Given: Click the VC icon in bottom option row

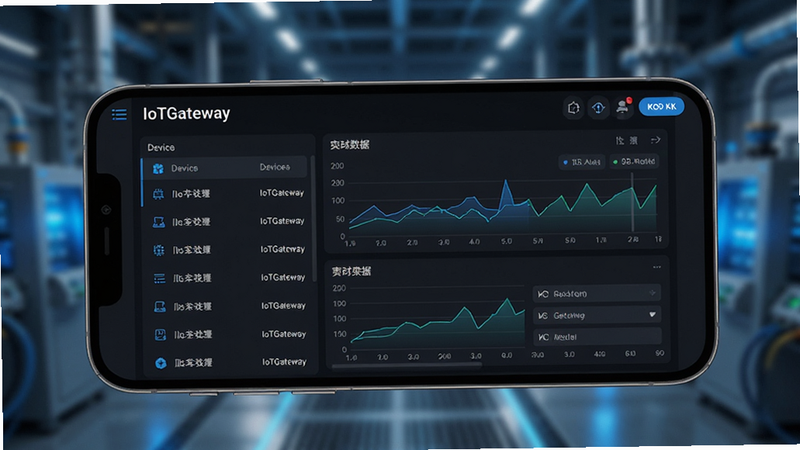Looking at the screenshot, I should [x=544, y=337].
